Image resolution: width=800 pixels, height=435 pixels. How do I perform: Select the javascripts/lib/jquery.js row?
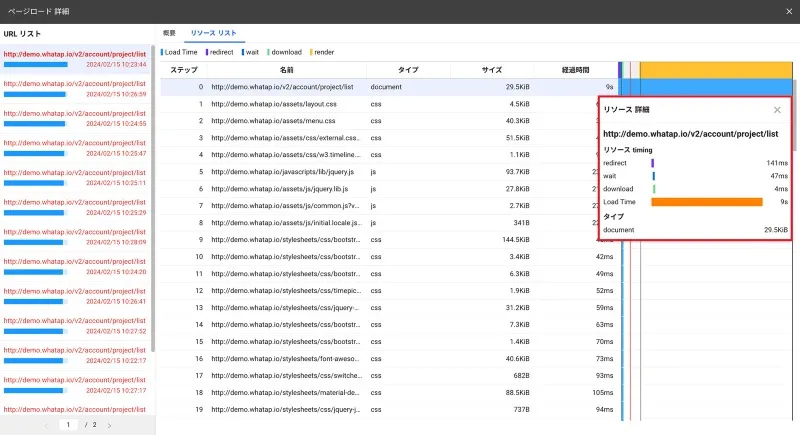tap(379, 172)
